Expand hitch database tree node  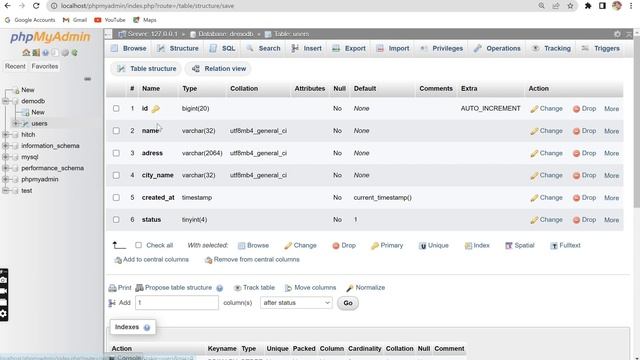[x=6, y=134]
